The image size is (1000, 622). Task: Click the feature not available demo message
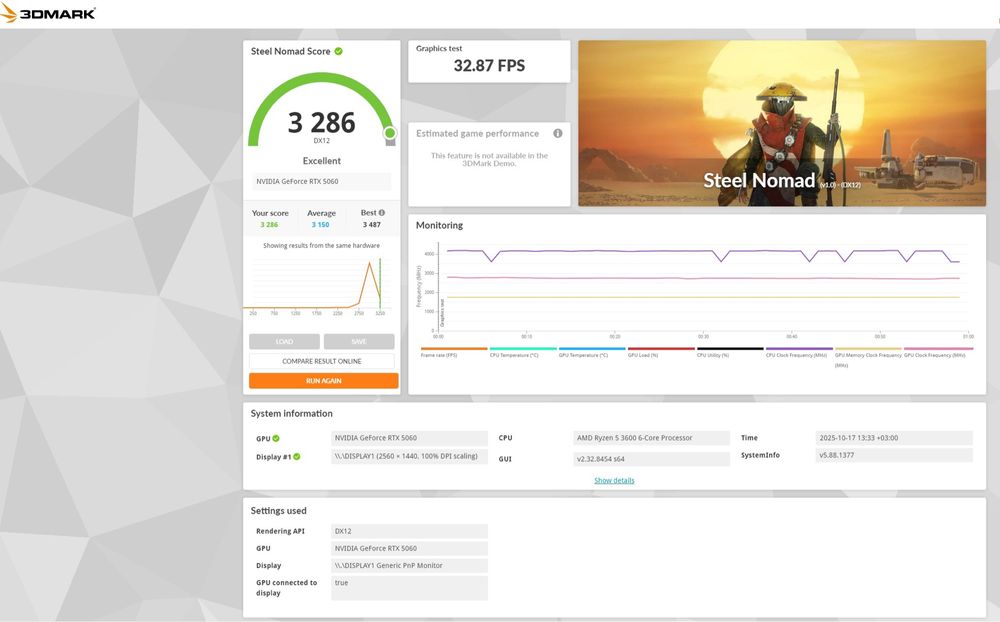click(489, 159)
